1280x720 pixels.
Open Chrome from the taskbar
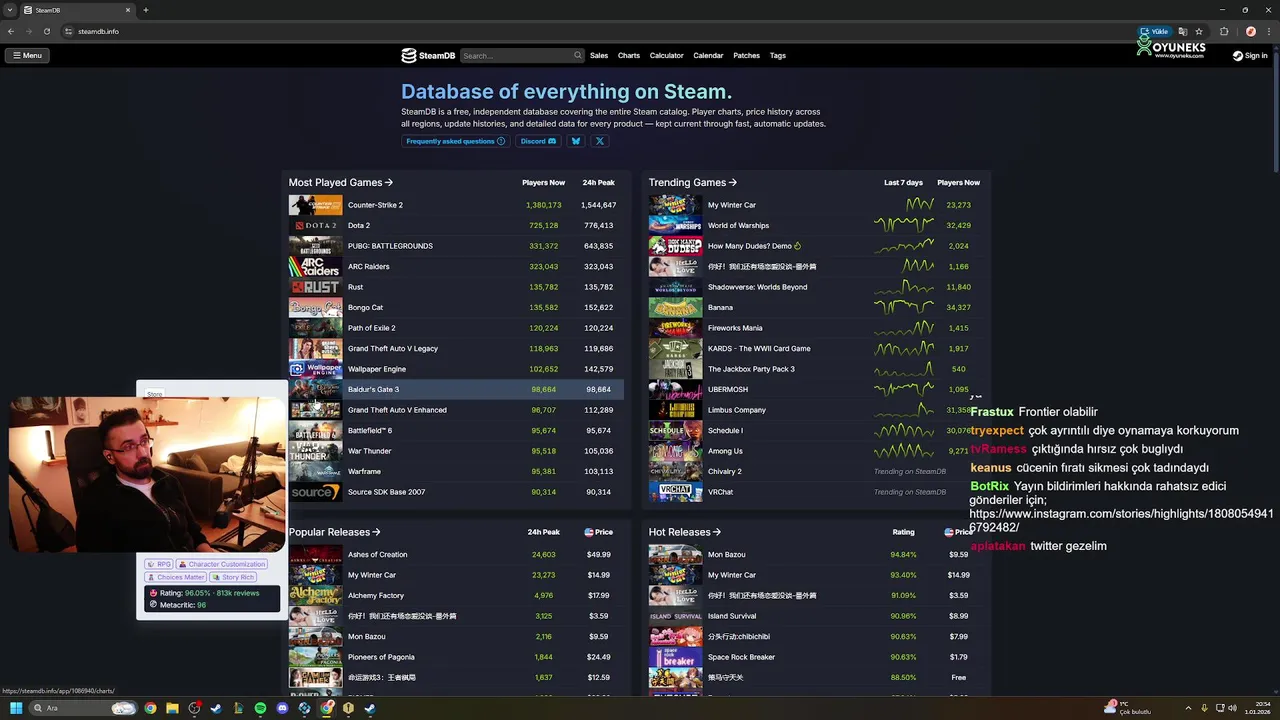[x=150, y=708]
